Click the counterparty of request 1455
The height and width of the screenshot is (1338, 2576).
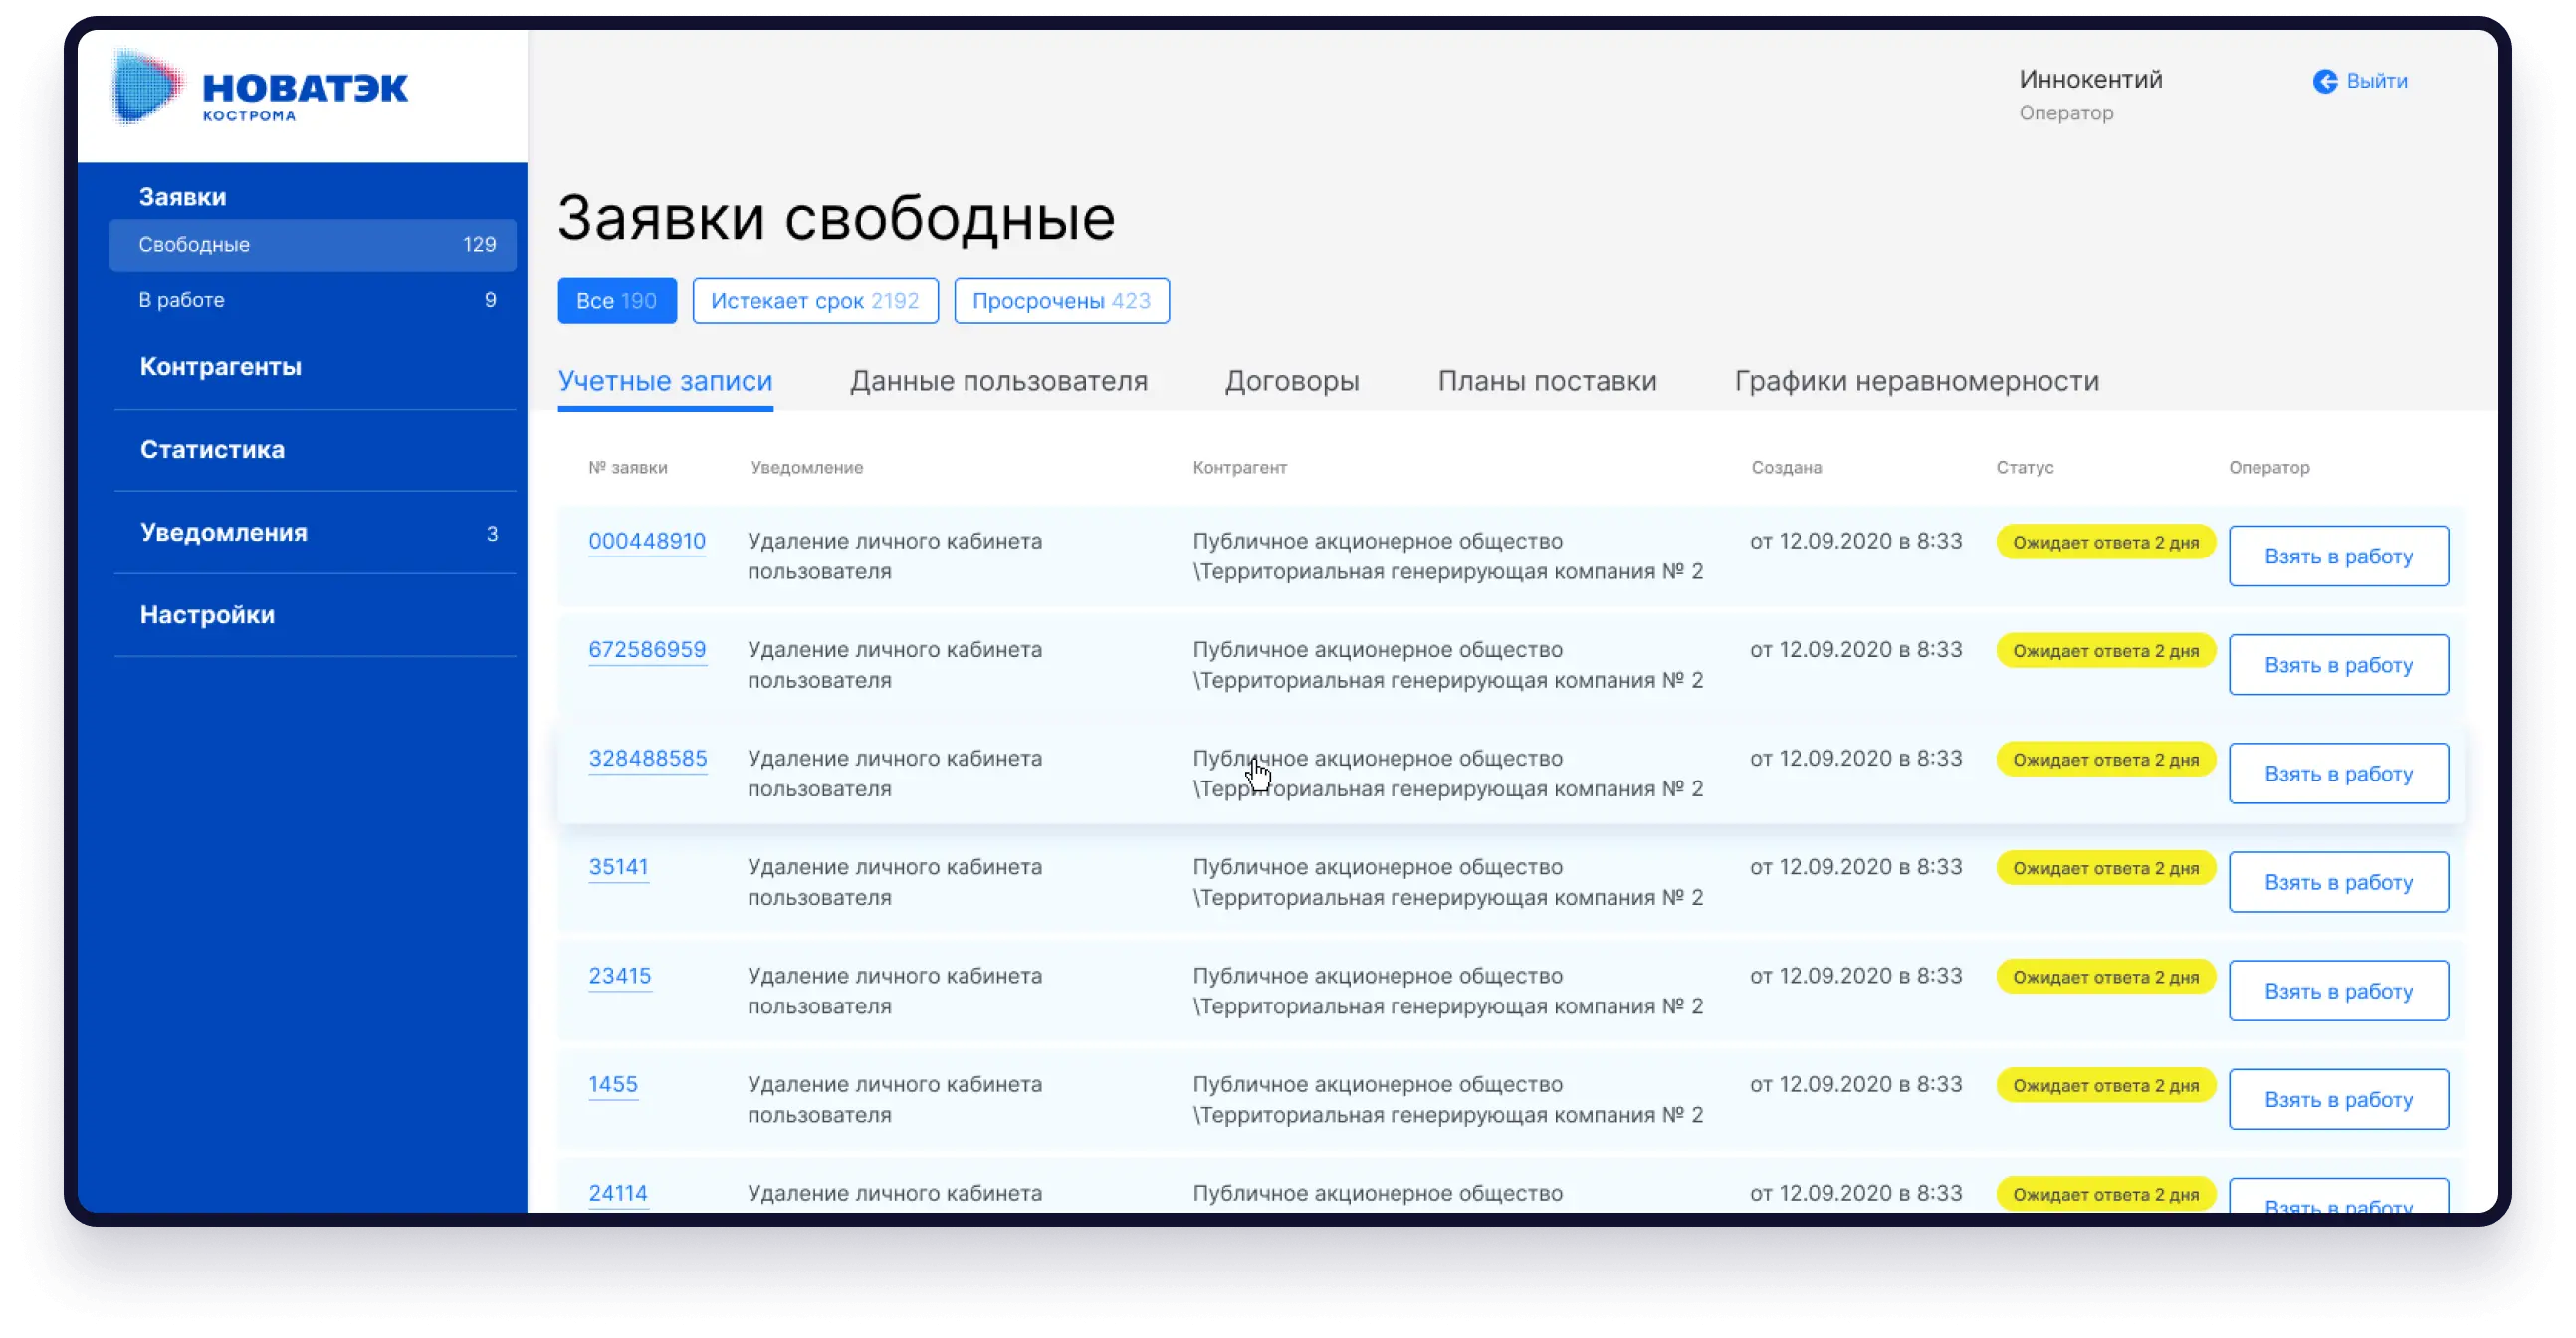click(1447, 1100)
